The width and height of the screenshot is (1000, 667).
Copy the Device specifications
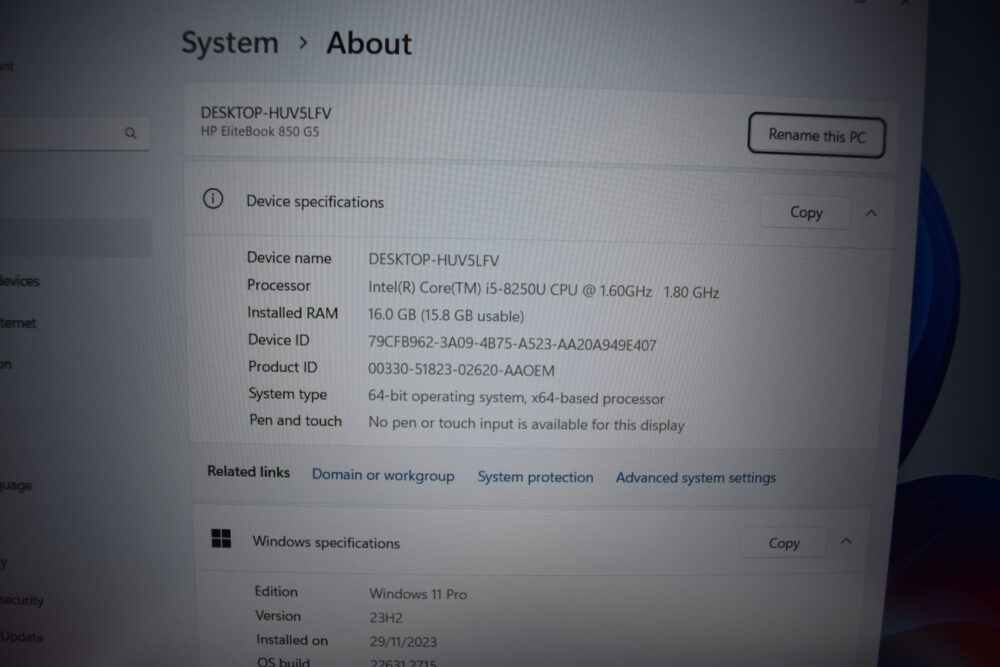tap(806, 212)
